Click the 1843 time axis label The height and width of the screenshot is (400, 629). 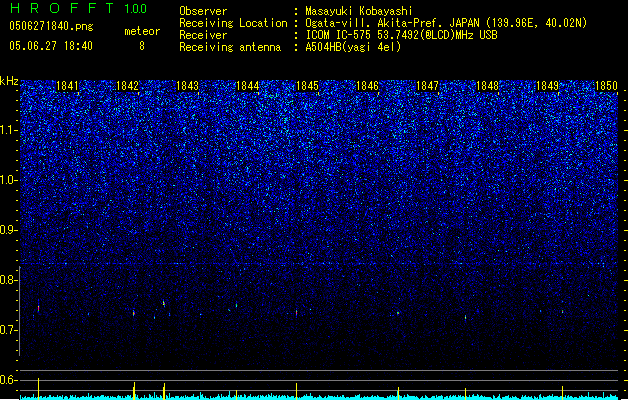(187, 86)
